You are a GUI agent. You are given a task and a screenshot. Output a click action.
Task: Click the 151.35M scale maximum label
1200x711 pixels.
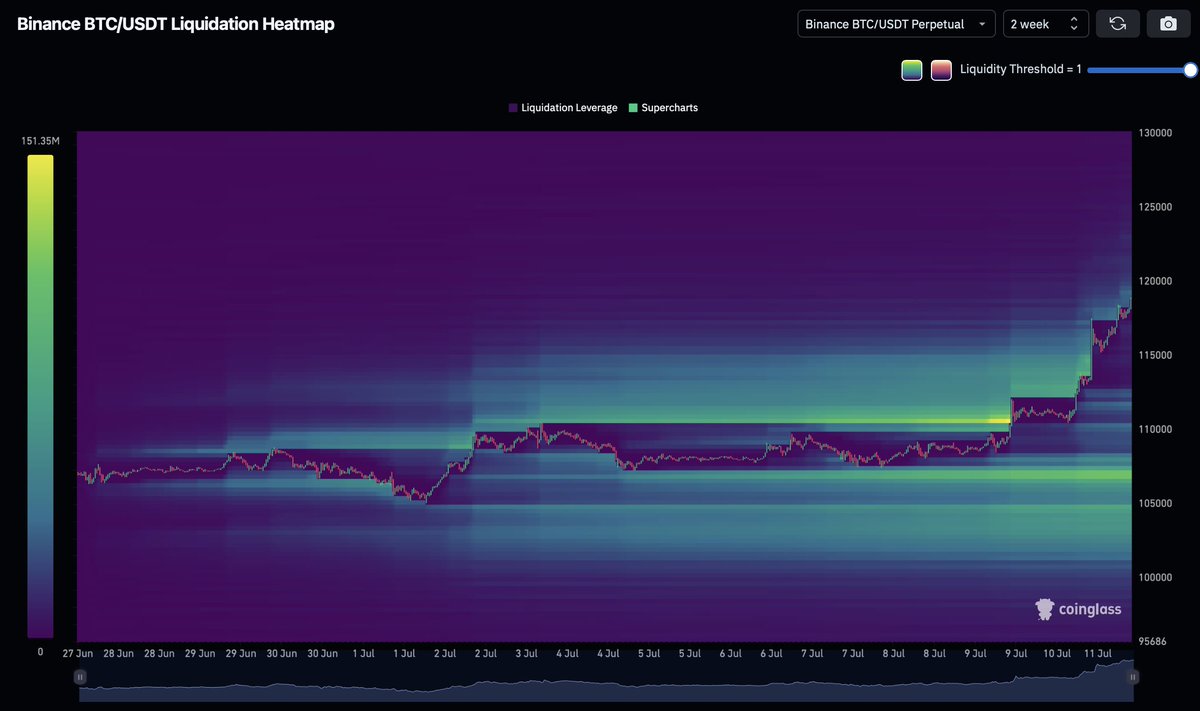pos(40,141)
